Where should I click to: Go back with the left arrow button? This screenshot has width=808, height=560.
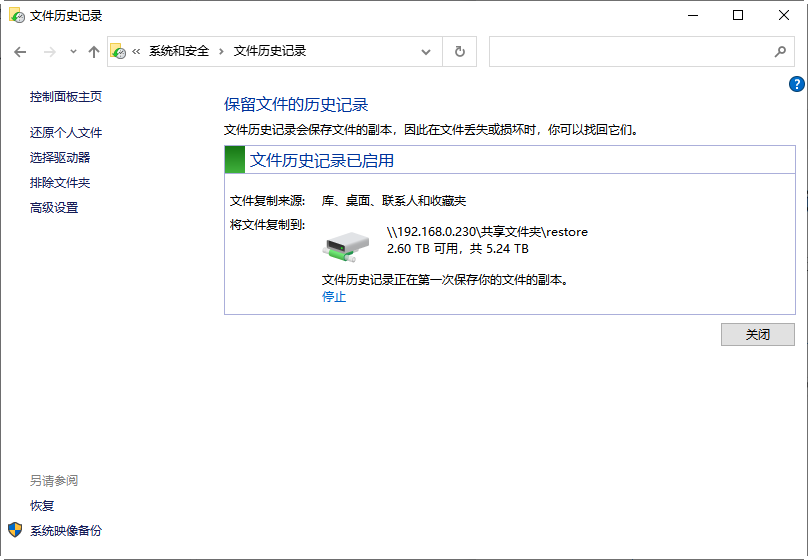click(x=20, y=52)
